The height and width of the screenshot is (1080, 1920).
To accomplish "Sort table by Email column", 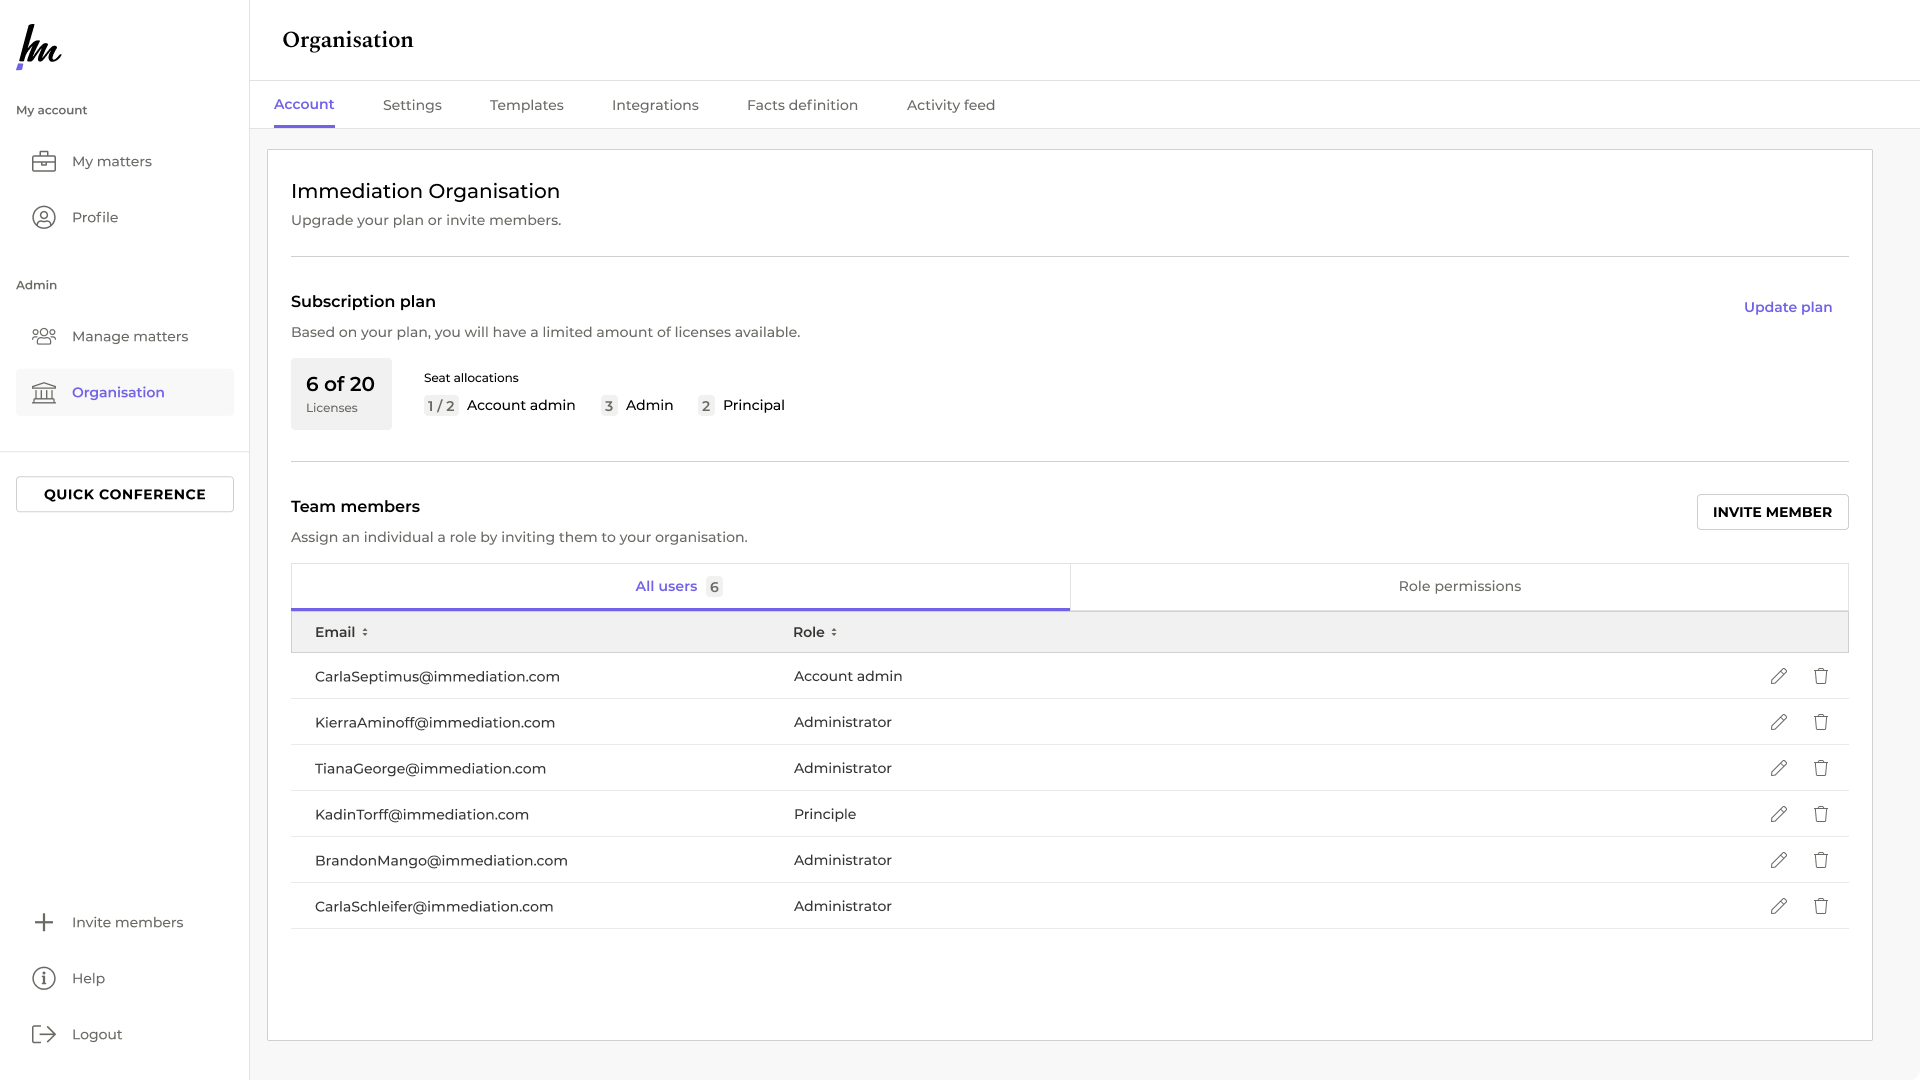I will pyautogui.click(x=341, y=632).
